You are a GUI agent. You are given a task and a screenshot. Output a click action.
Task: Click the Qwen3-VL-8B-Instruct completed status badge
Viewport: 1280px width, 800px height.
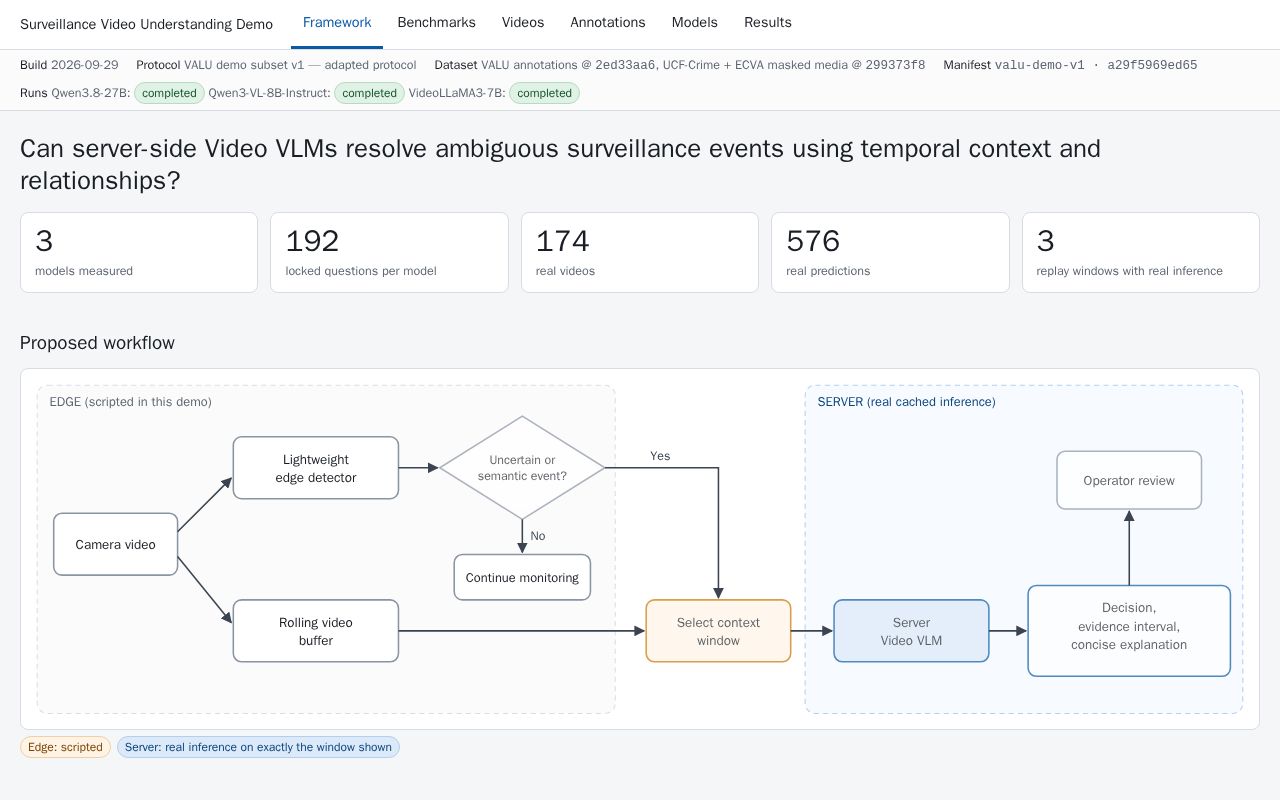(370, 93)
